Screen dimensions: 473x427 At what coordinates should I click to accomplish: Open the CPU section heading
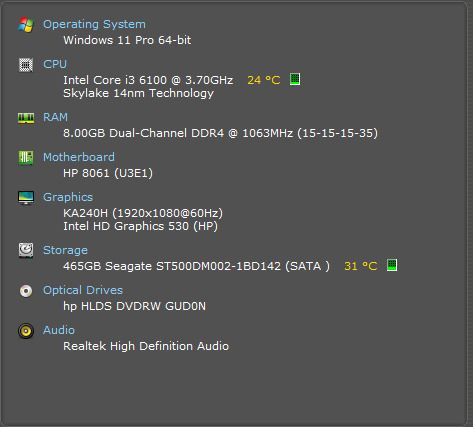point(55,64)
